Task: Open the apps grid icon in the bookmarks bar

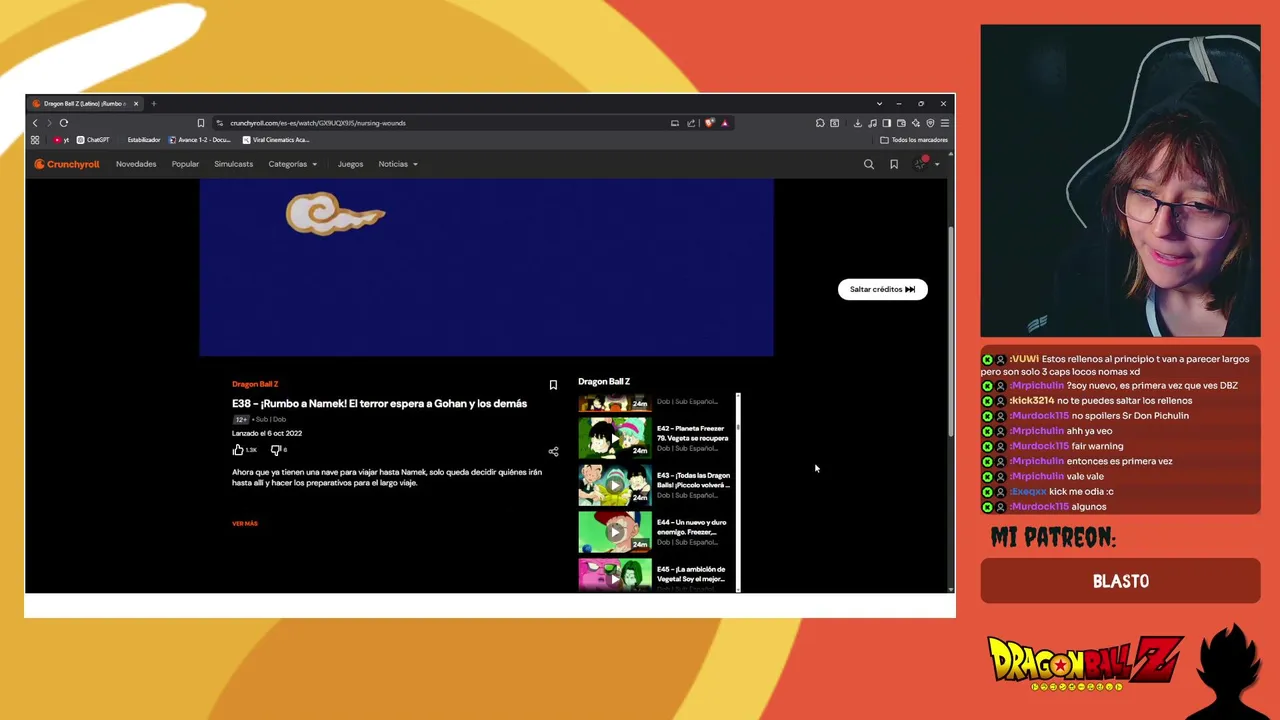Action: coord(35,140)
